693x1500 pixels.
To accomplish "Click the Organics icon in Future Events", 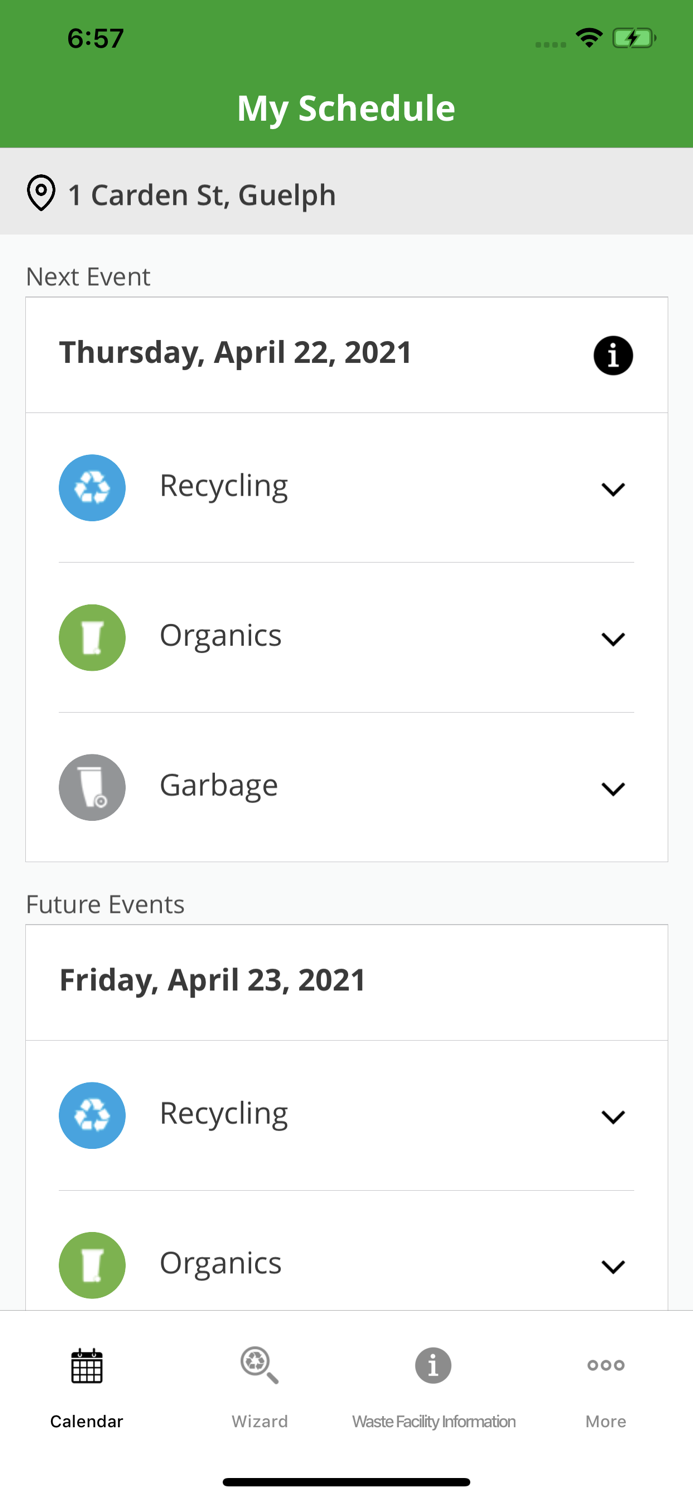I will 92,1265.
